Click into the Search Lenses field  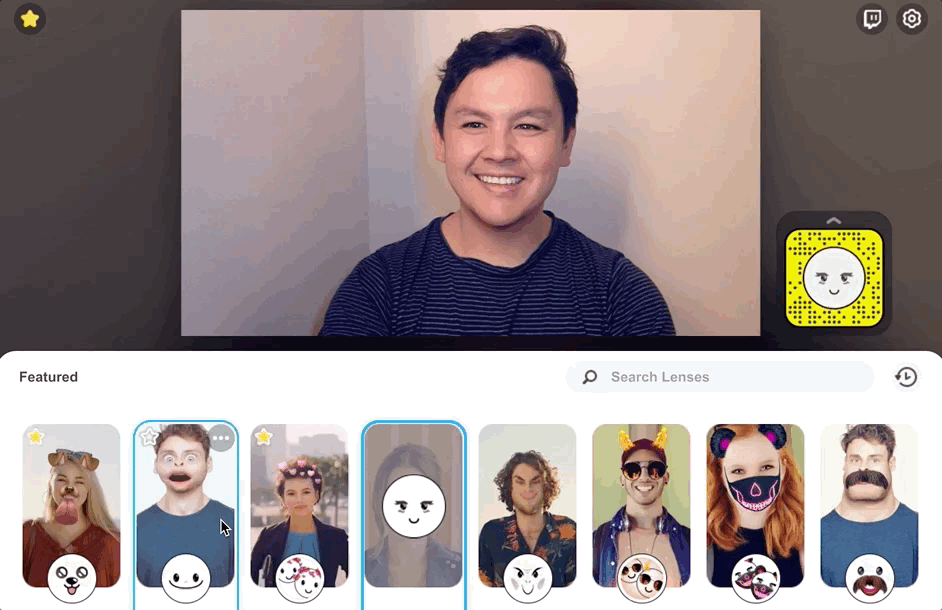[720, 377]
